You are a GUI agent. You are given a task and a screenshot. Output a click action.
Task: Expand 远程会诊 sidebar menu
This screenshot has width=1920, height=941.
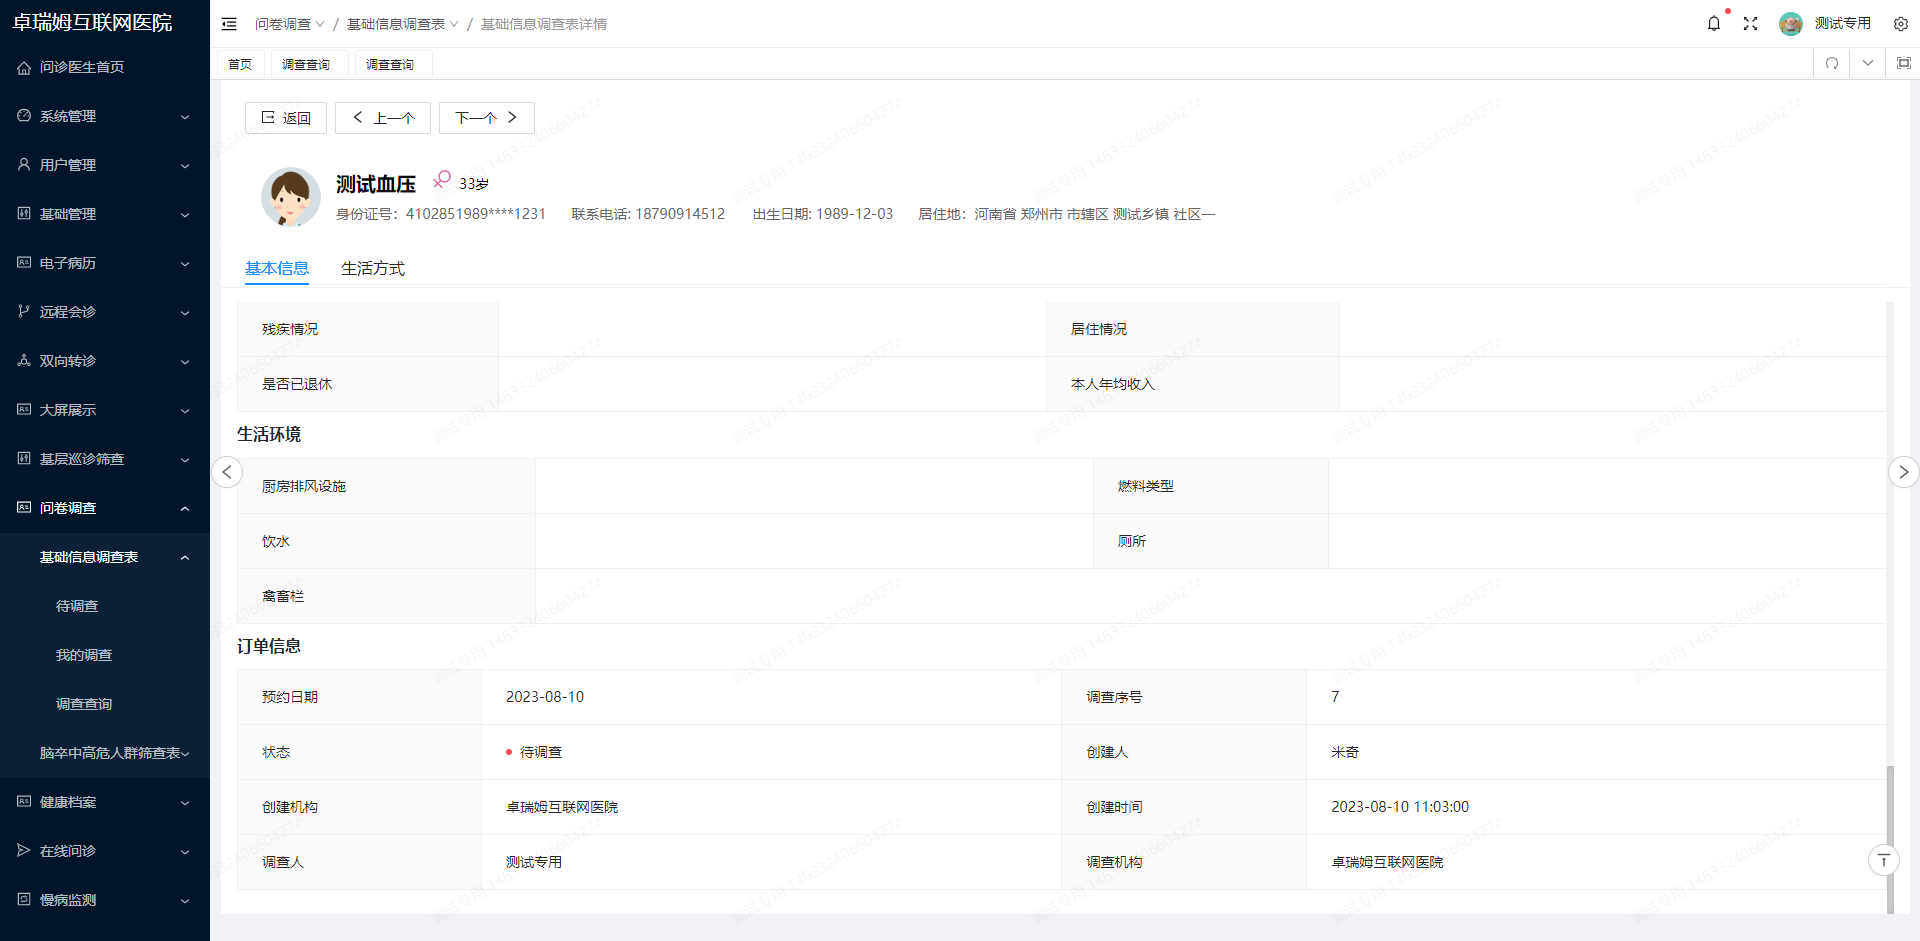coord(105,312)
